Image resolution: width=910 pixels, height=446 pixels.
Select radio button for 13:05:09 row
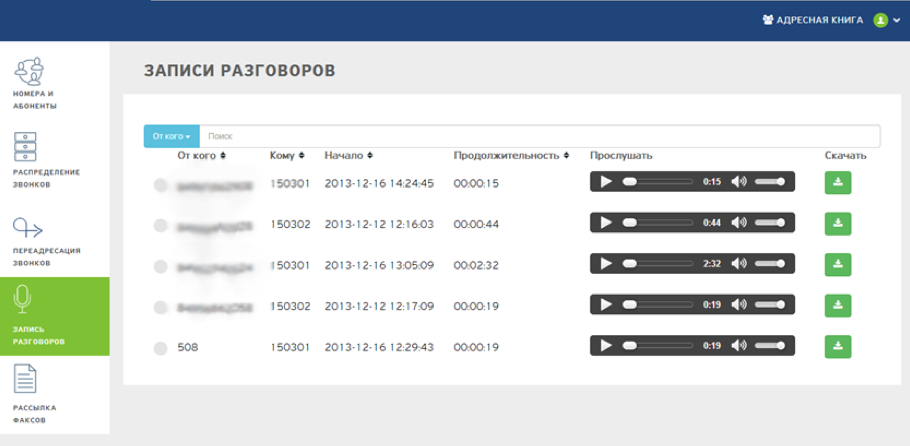click(160, 267)
